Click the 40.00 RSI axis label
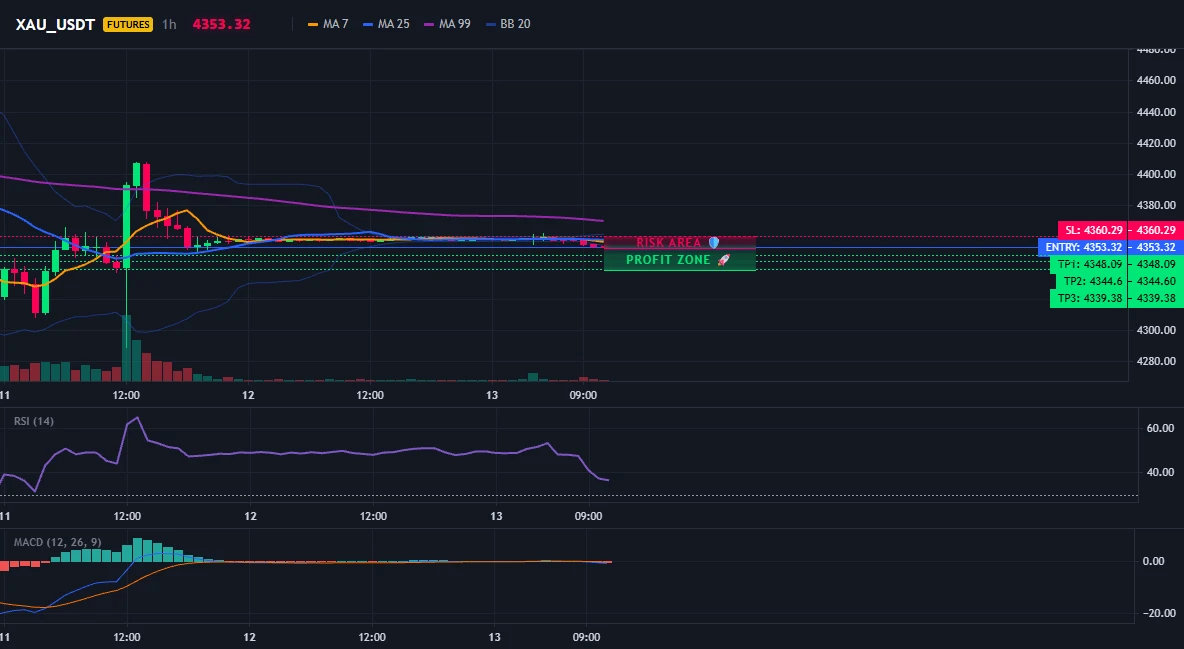This screenshot has width=1184, height=649. (1160, 472)
